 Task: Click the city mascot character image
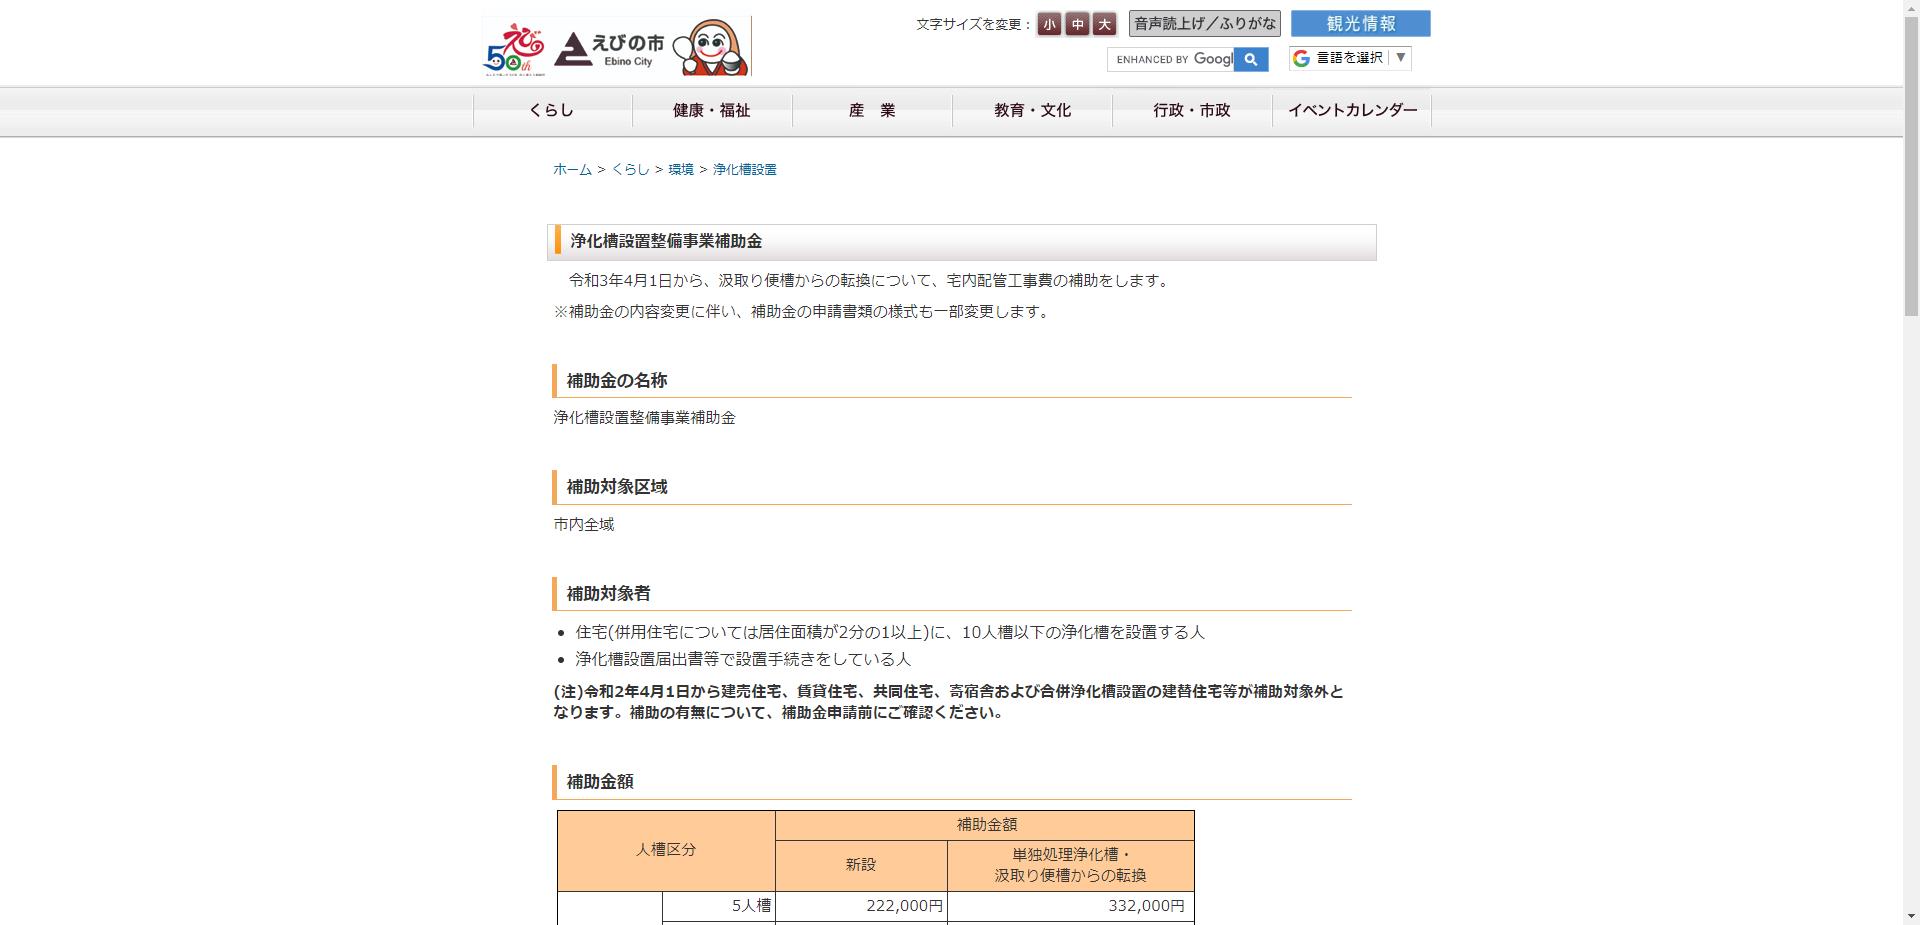click(713, 45)
